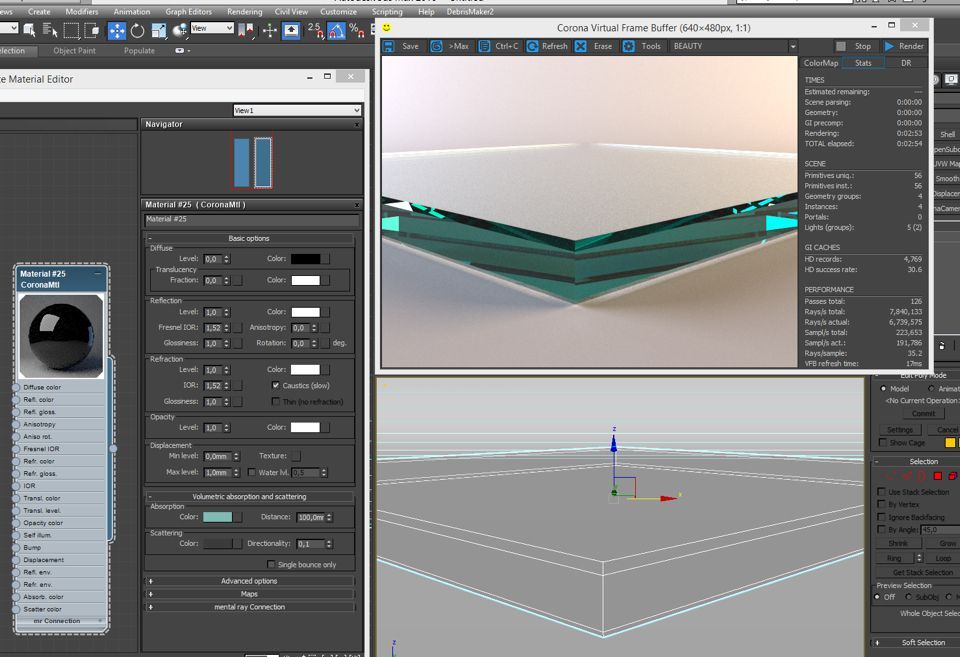This screenshot has width=960, height=657.
Task: Open the Rendering menu
Action: pos(244,12)
